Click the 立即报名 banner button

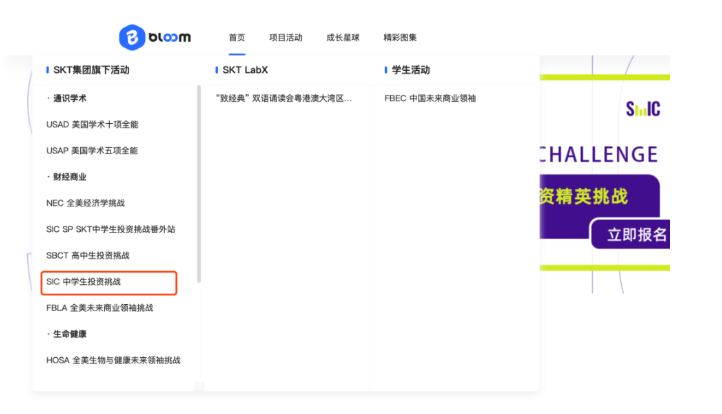[x=631, y=234]
